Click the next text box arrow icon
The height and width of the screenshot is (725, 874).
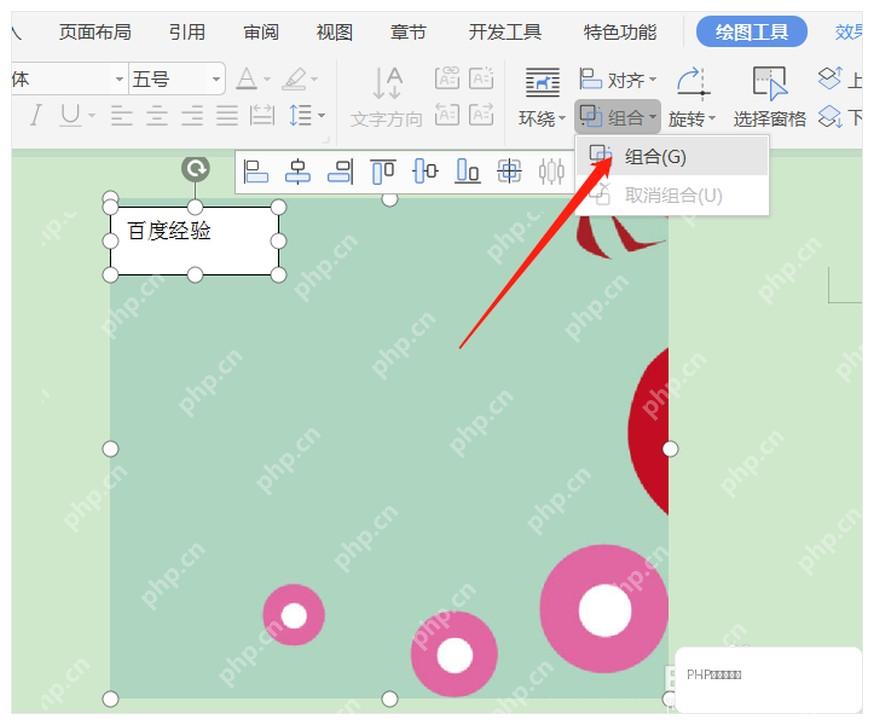coord(482,114)
